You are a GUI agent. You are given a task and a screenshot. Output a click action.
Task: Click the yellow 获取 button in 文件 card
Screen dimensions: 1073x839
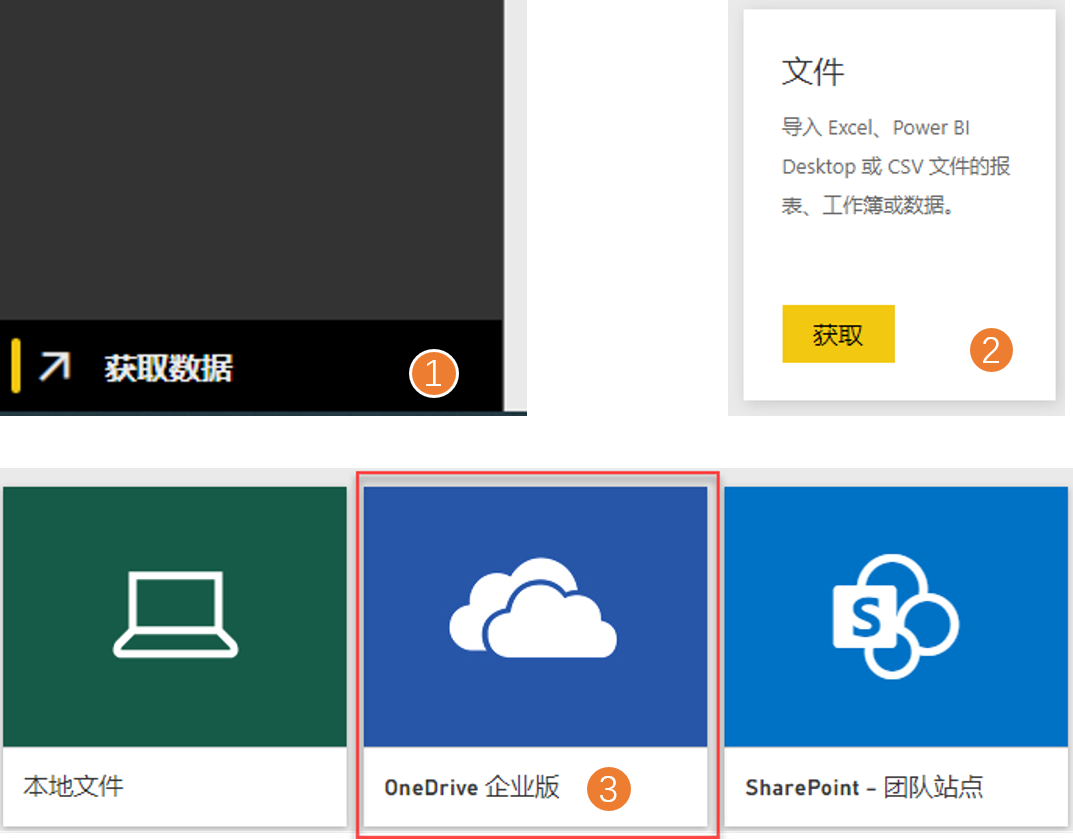click(838, 334)
